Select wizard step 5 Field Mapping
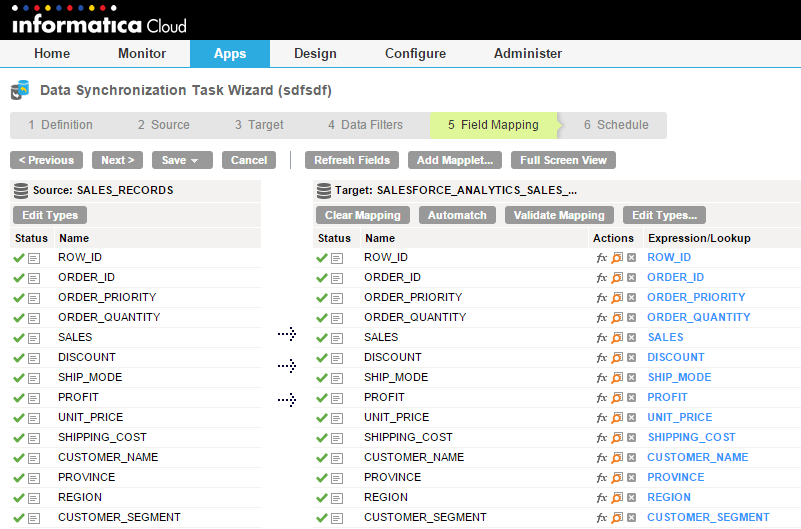Screen dimensions: 801x529 click(493, 125)
